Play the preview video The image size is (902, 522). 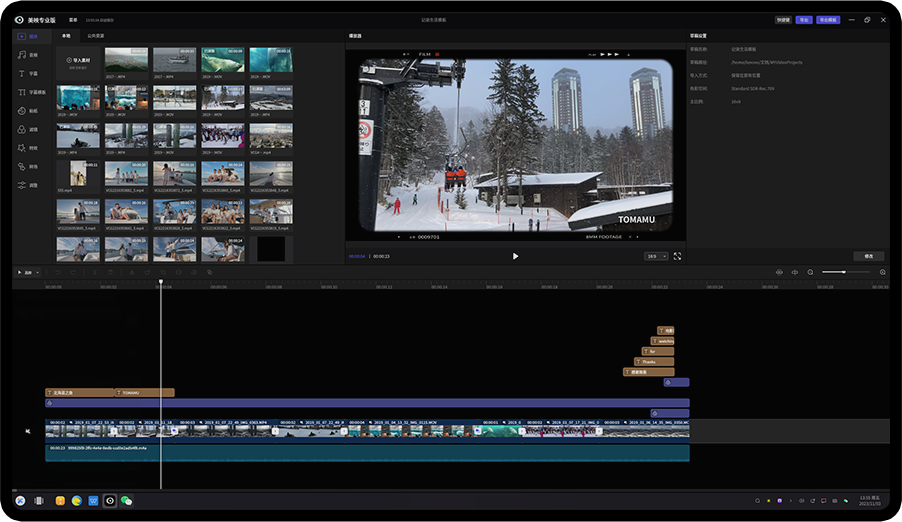coord(515,256)
